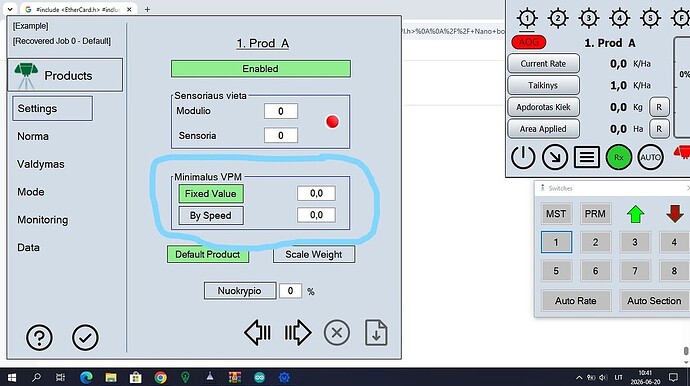Click the Auto Rate button
690x386 pixels.
[x=576, y=301]
